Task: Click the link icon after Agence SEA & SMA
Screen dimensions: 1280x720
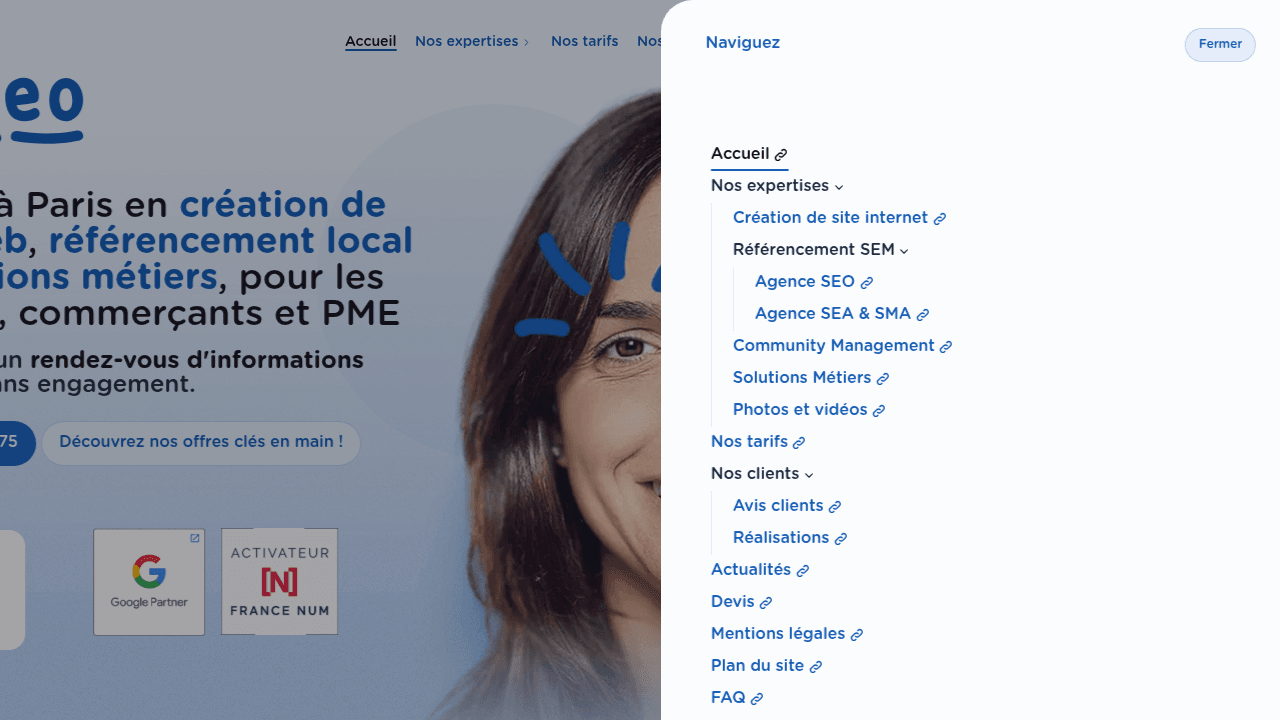Action: coord(923,315)
